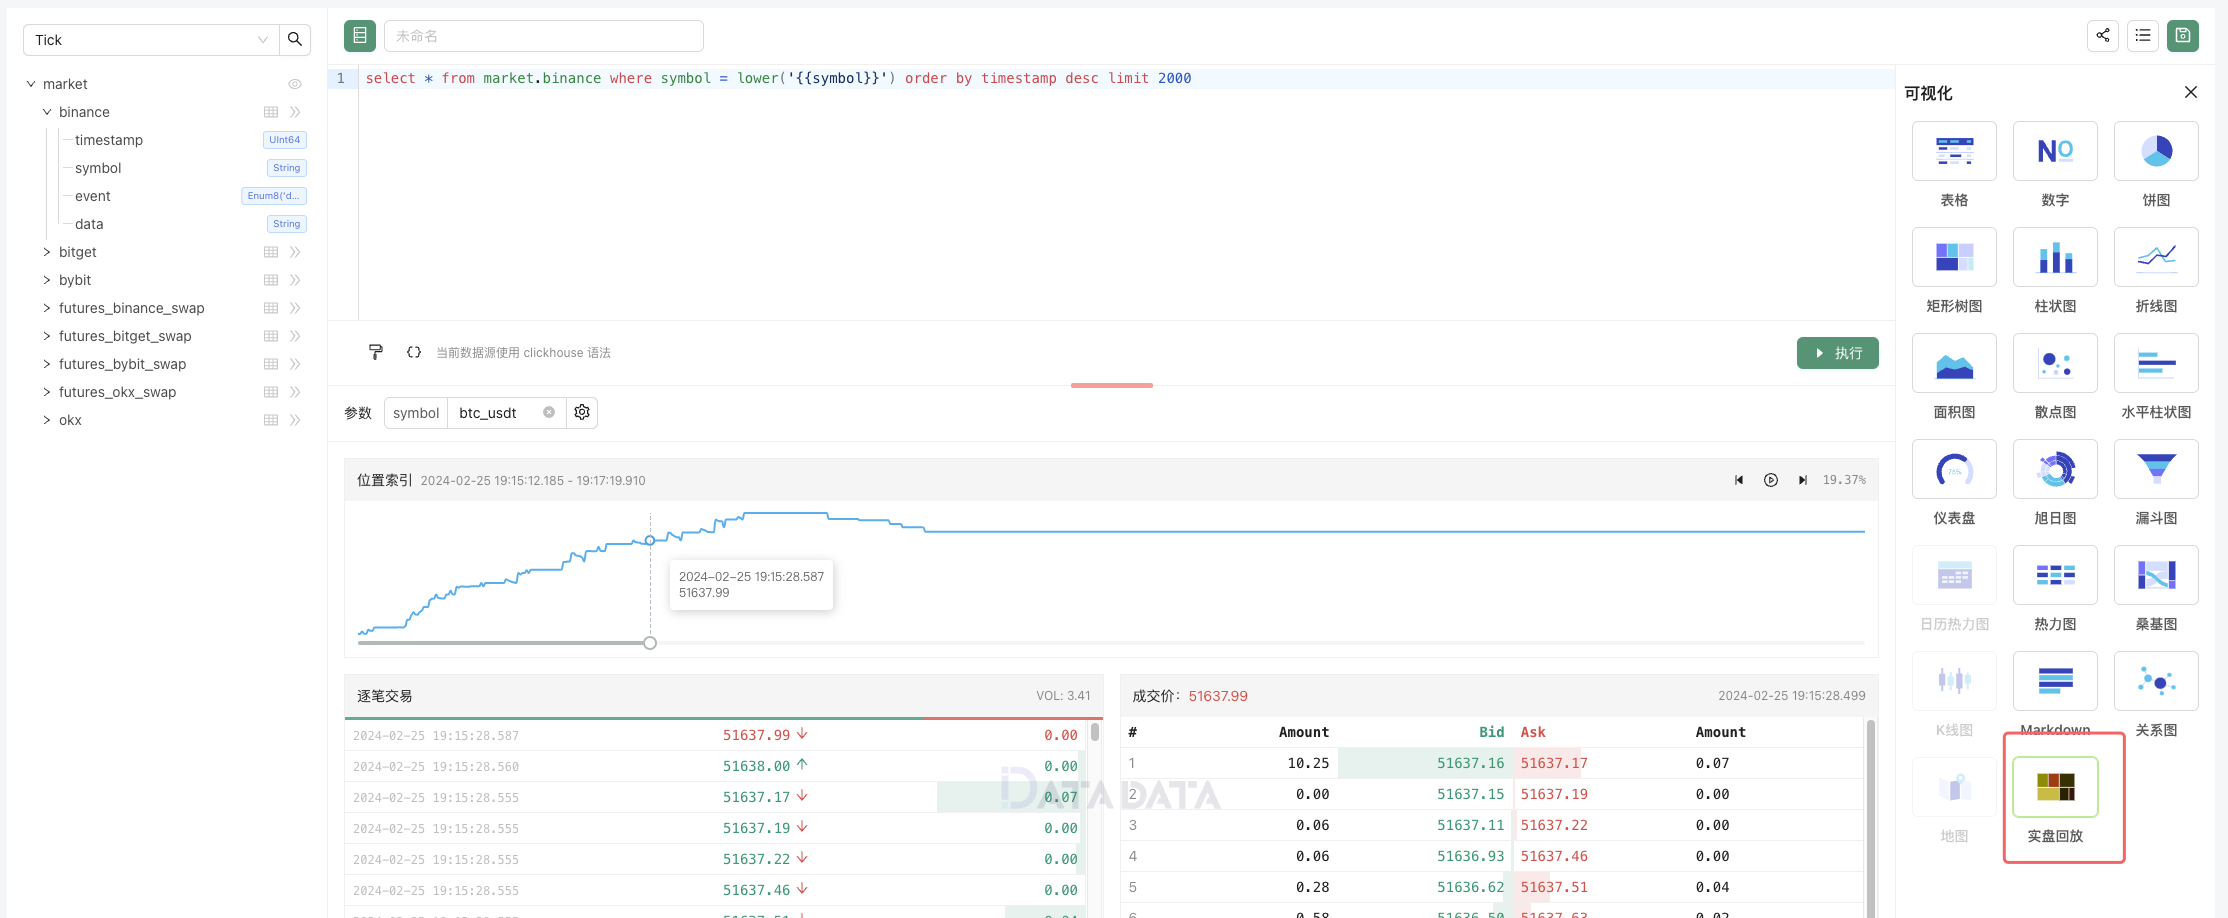
Task: Choose the bar chart (柱状图) visualization
Action: pos(2054,258)
